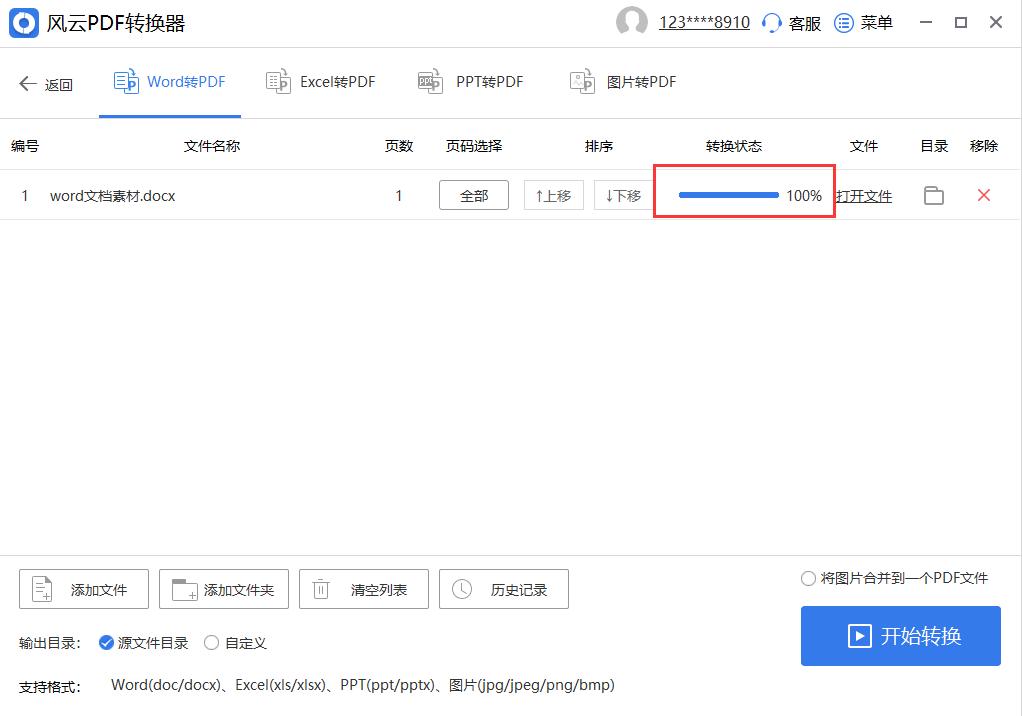Screen dimensions: 1022x716
Task: Click the user avatar icon
Action: click(x=632, y=22)
